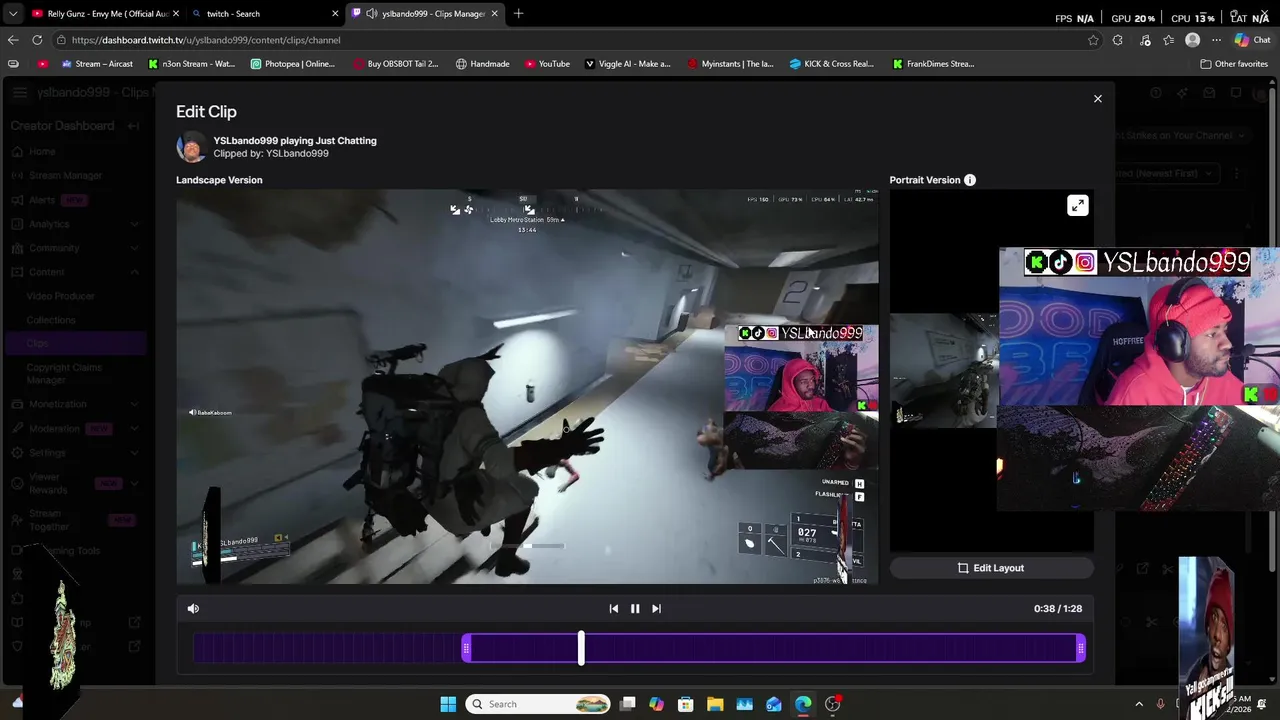Click the microphone icon in system tray
Screen dimensions: 1280x720
click(1161, 704)
